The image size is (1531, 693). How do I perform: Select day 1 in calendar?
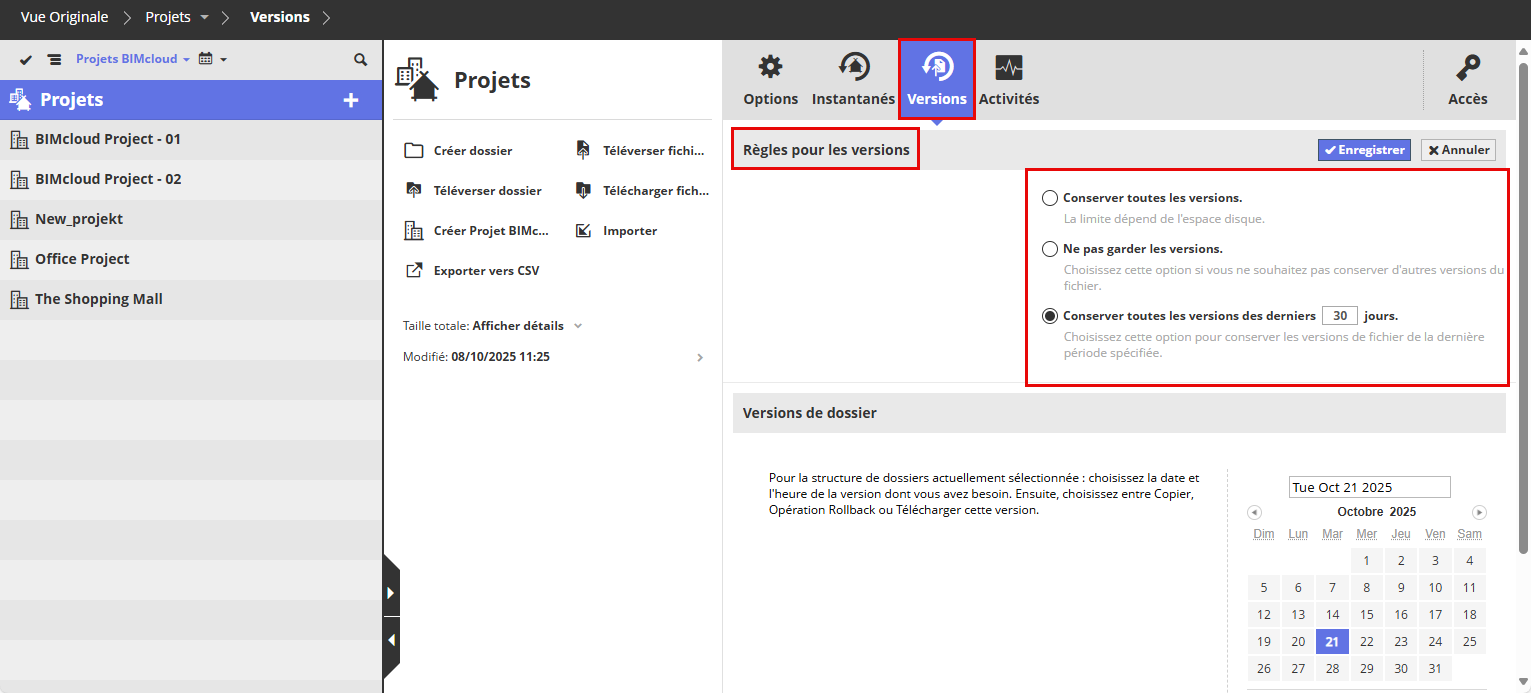tap(1367, 561)
